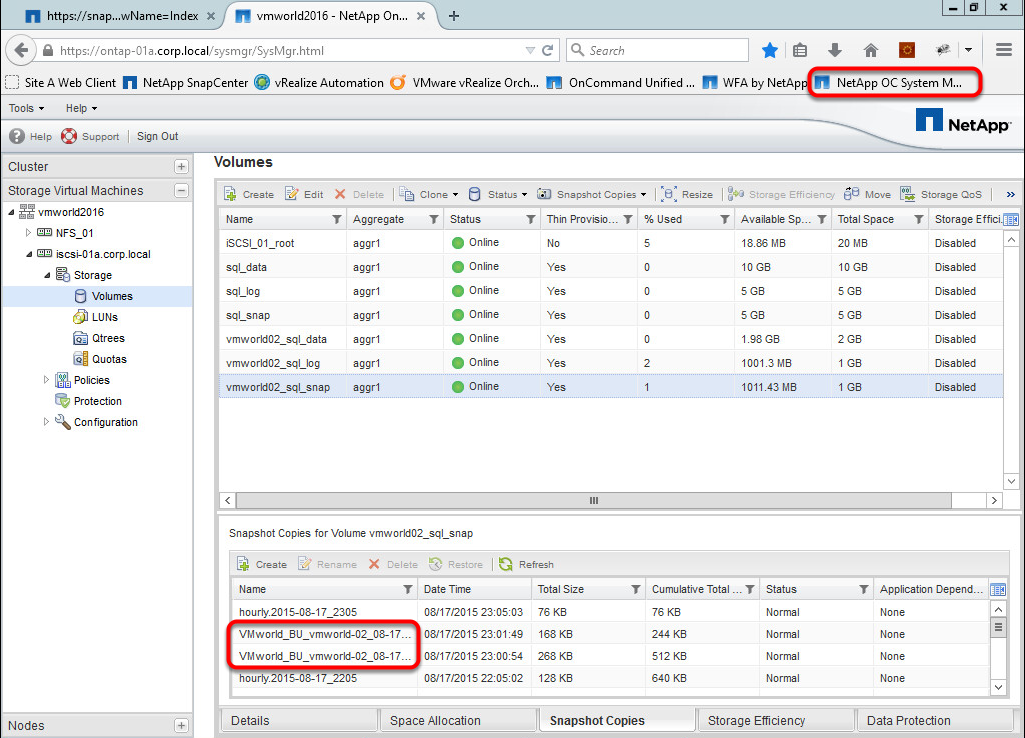This screenshot has height=738, width=1025.
Task: Click the horizontal scrollbar of the Volumes table
Action: point(594,501)
